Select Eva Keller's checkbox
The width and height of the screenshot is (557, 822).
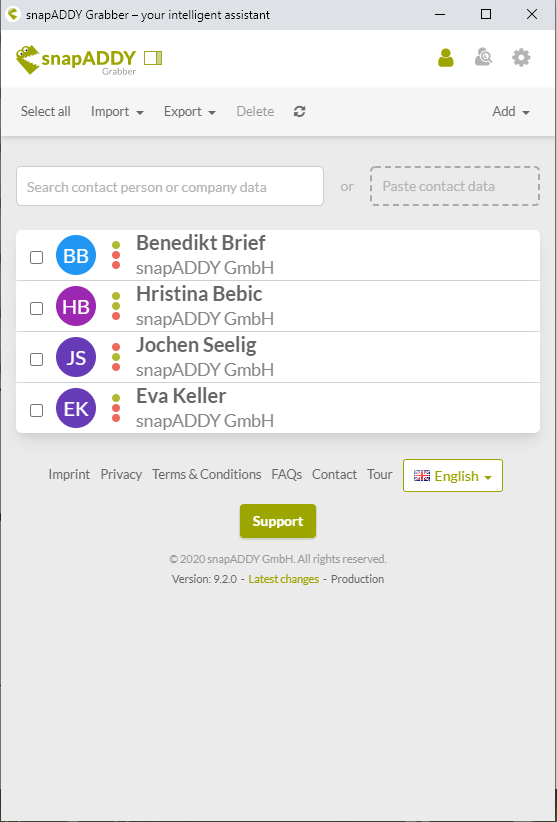click(x=36, y=410)
